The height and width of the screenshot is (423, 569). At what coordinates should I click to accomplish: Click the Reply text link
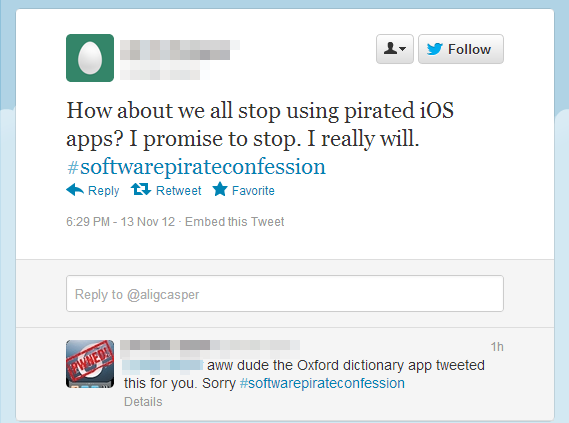coord(103,190)
